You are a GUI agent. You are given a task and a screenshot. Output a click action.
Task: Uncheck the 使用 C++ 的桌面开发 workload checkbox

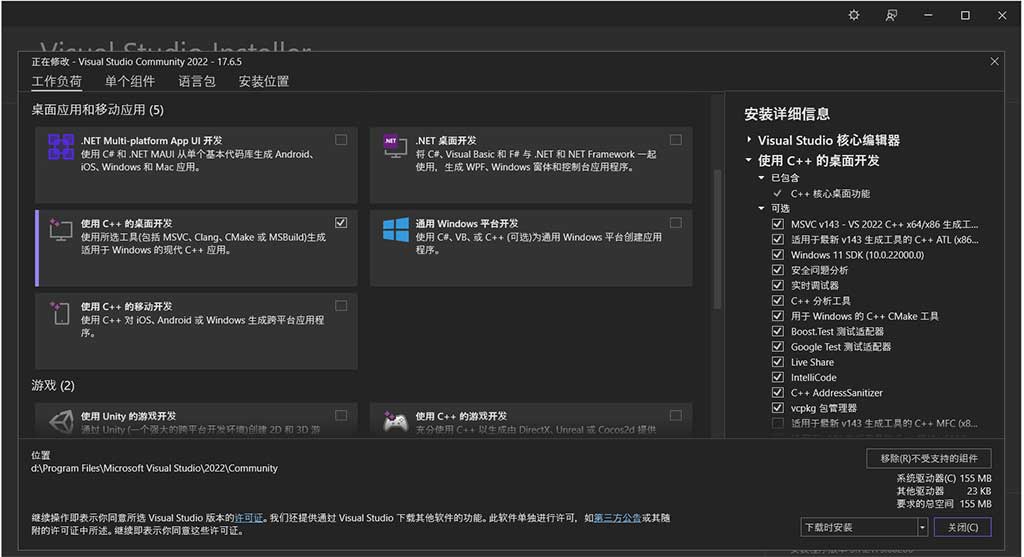tap(342, 222)
